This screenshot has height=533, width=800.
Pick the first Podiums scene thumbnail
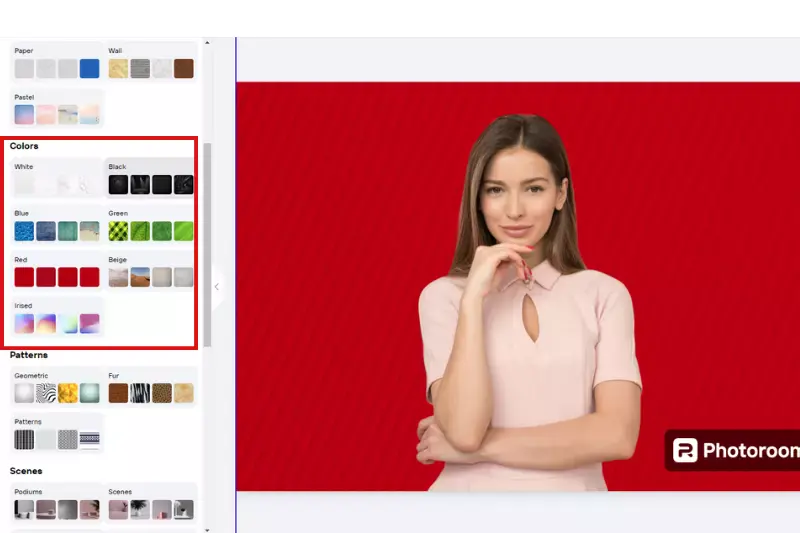(x=24, y=509)
